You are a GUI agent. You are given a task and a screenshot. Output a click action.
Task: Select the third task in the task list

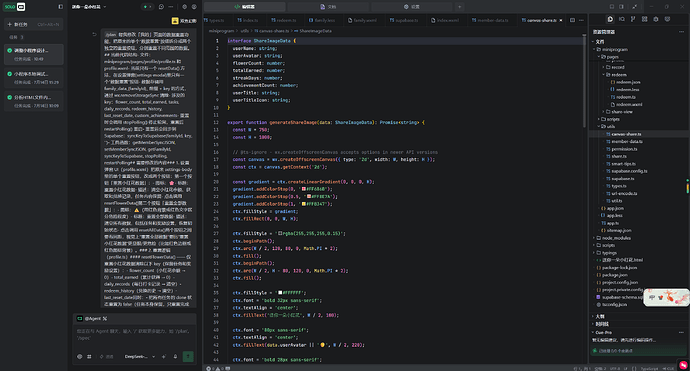(x=34, y=101)
